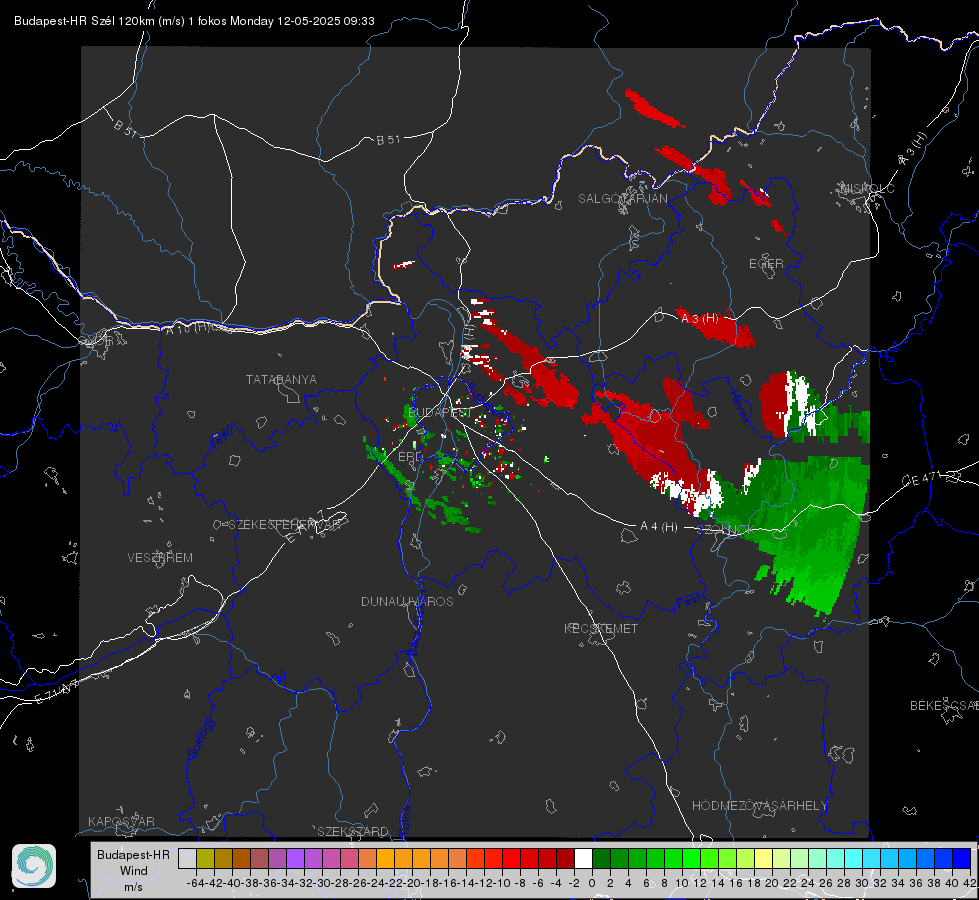Click the SALGÓTARJÁN city label
This screenshot has height=900, width=979.
coord(622,199)
